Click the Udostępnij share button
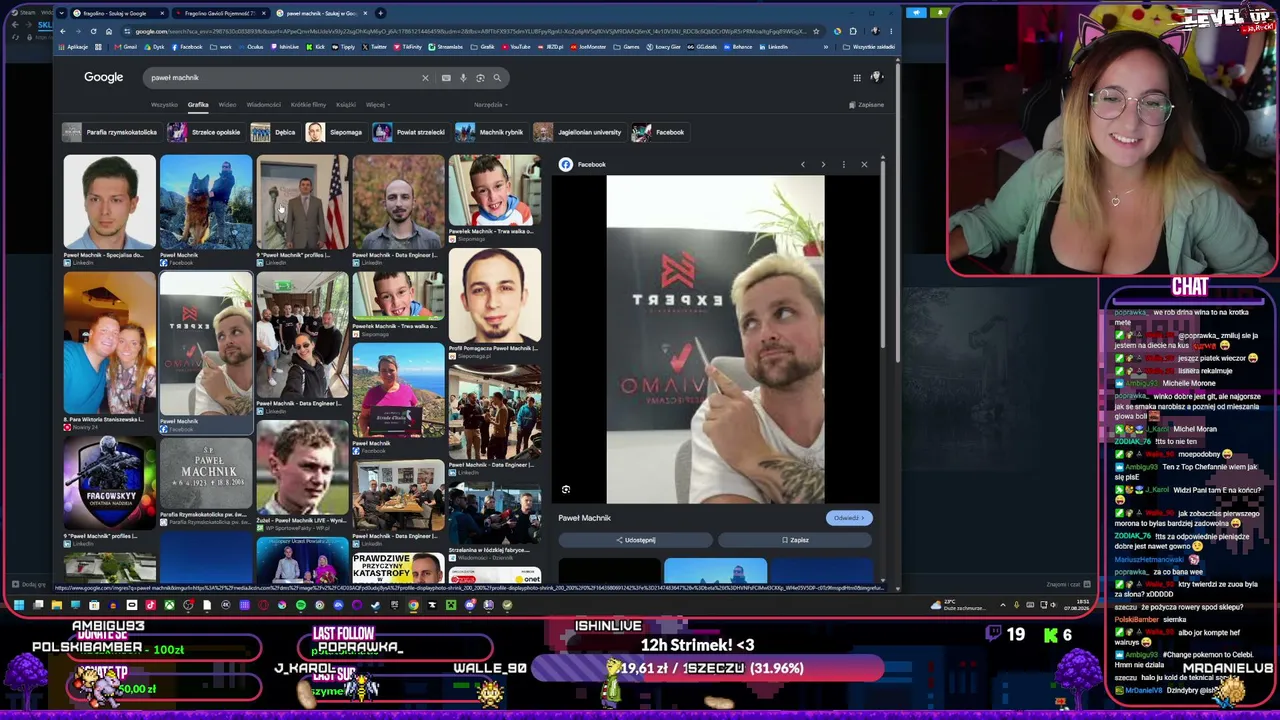The image size is (1280, 720). [x=637, y=540]
